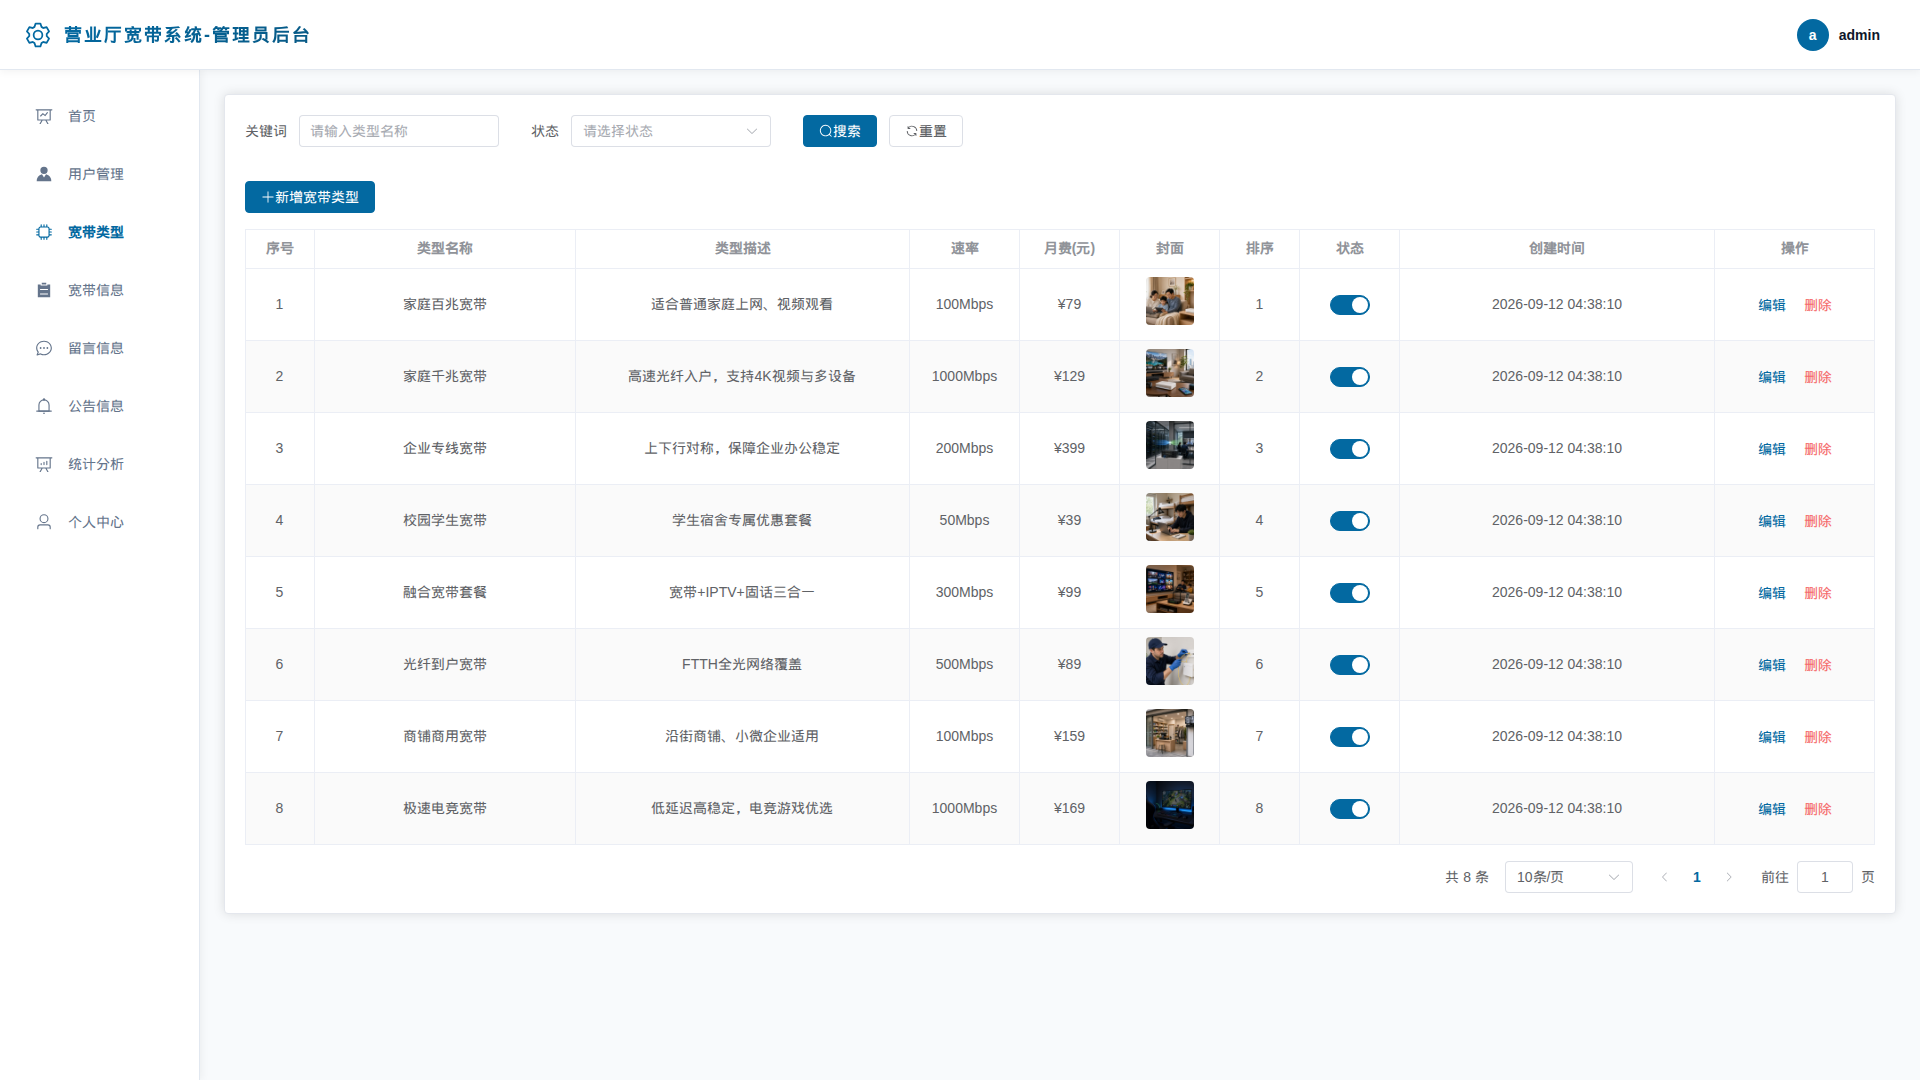The height and width of the screenshot is (1080, 1920).
Task: Disable 企业专线宽带 status switch
Action: click(x=1349, y=449)
